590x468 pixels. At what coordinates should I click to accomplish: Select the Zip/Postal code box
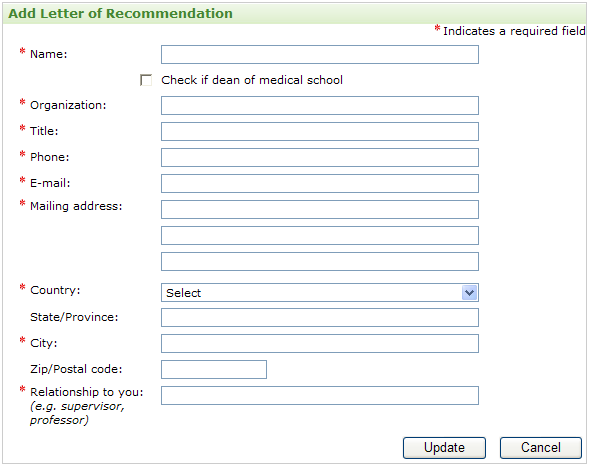pos(214,369)
